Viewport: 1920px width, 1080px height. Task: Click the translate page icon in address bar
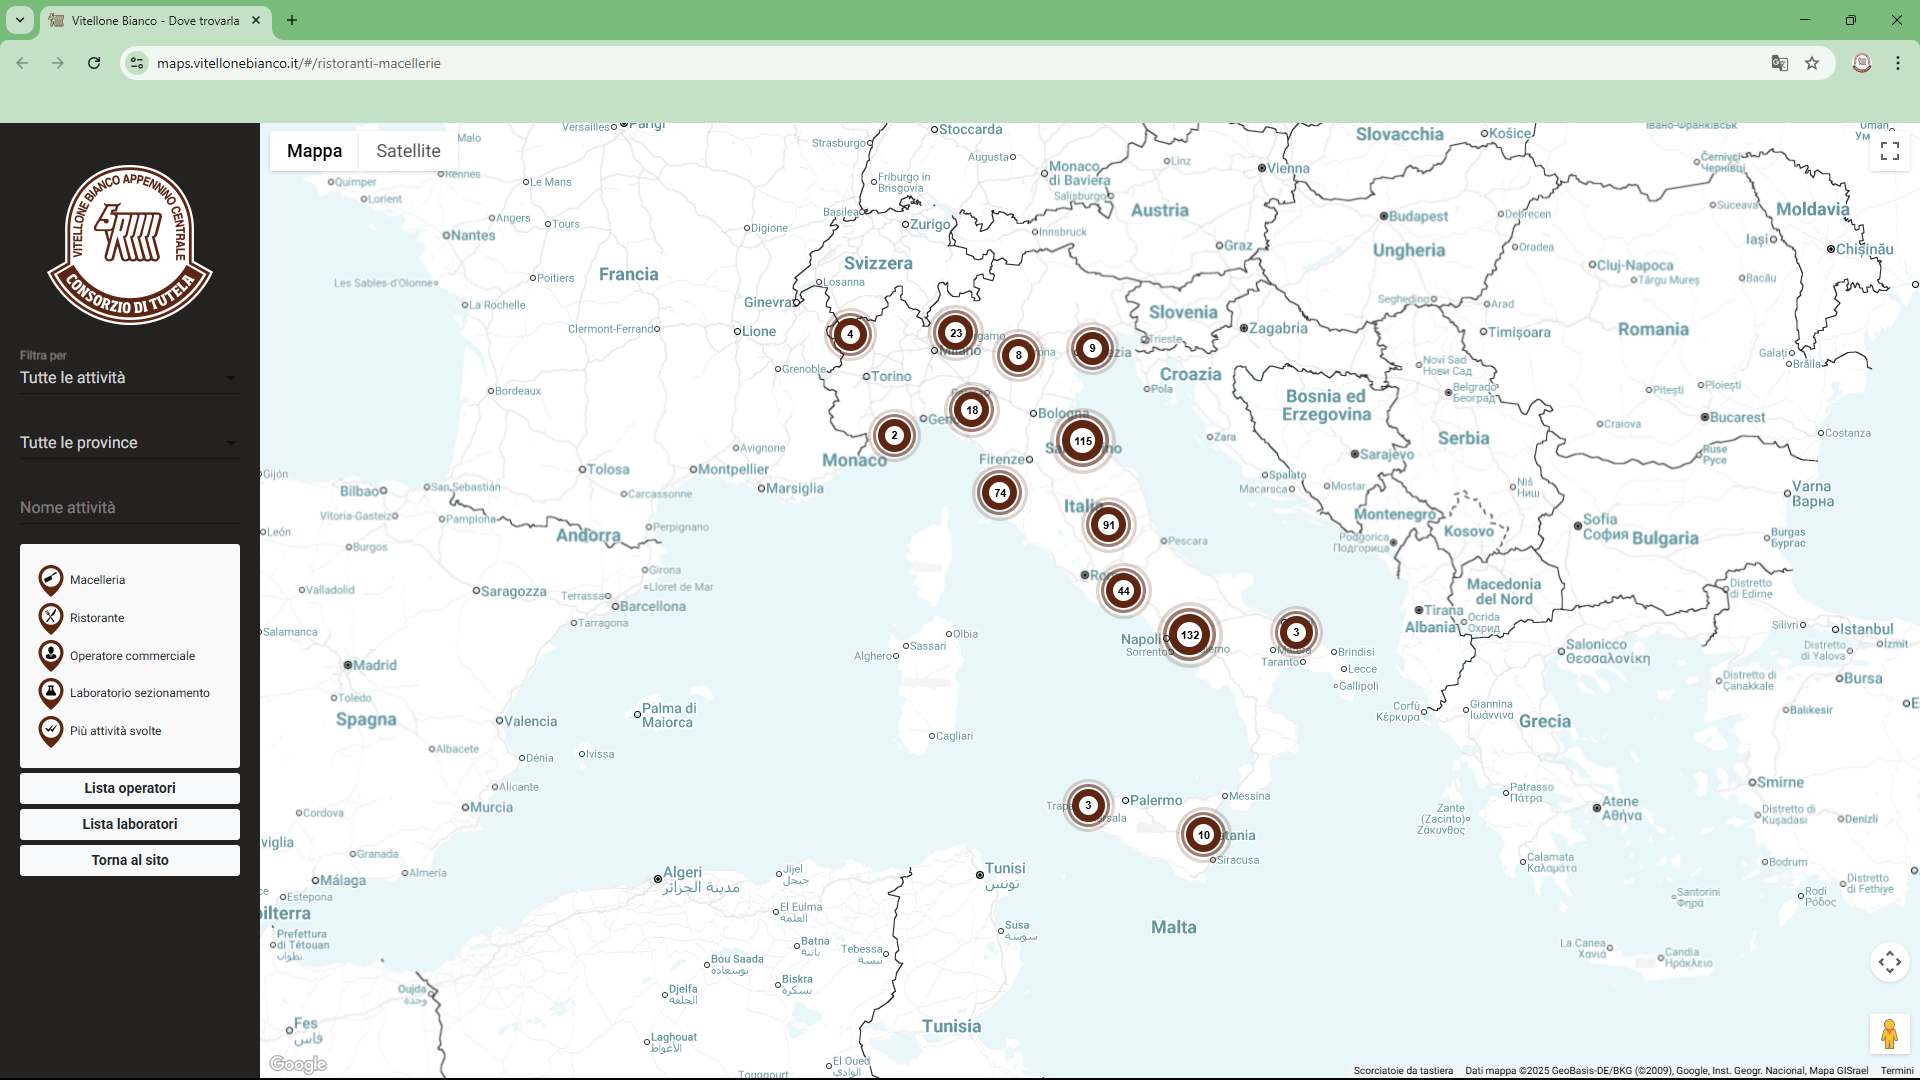1780,63
